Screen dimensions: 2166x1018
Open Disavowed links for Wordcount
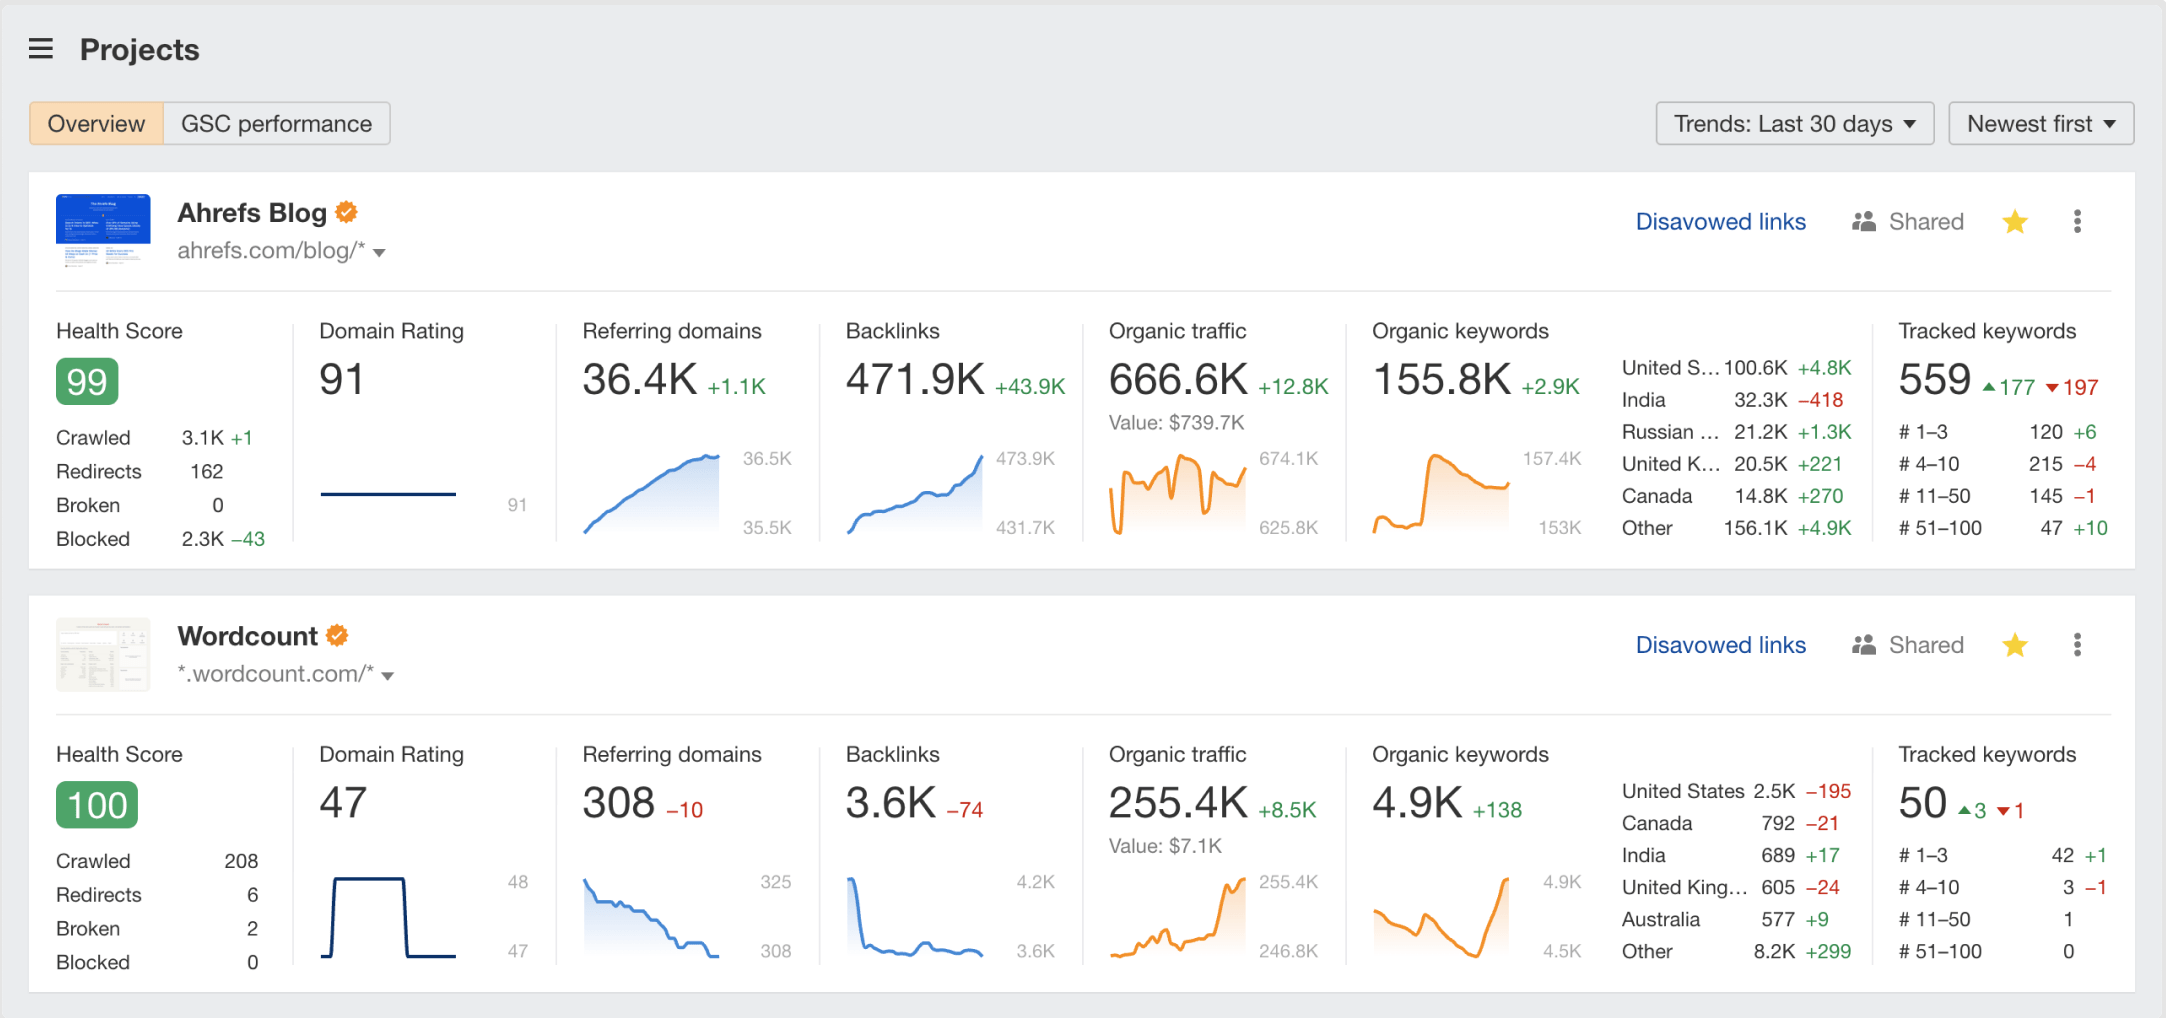tap(1720, 645)
